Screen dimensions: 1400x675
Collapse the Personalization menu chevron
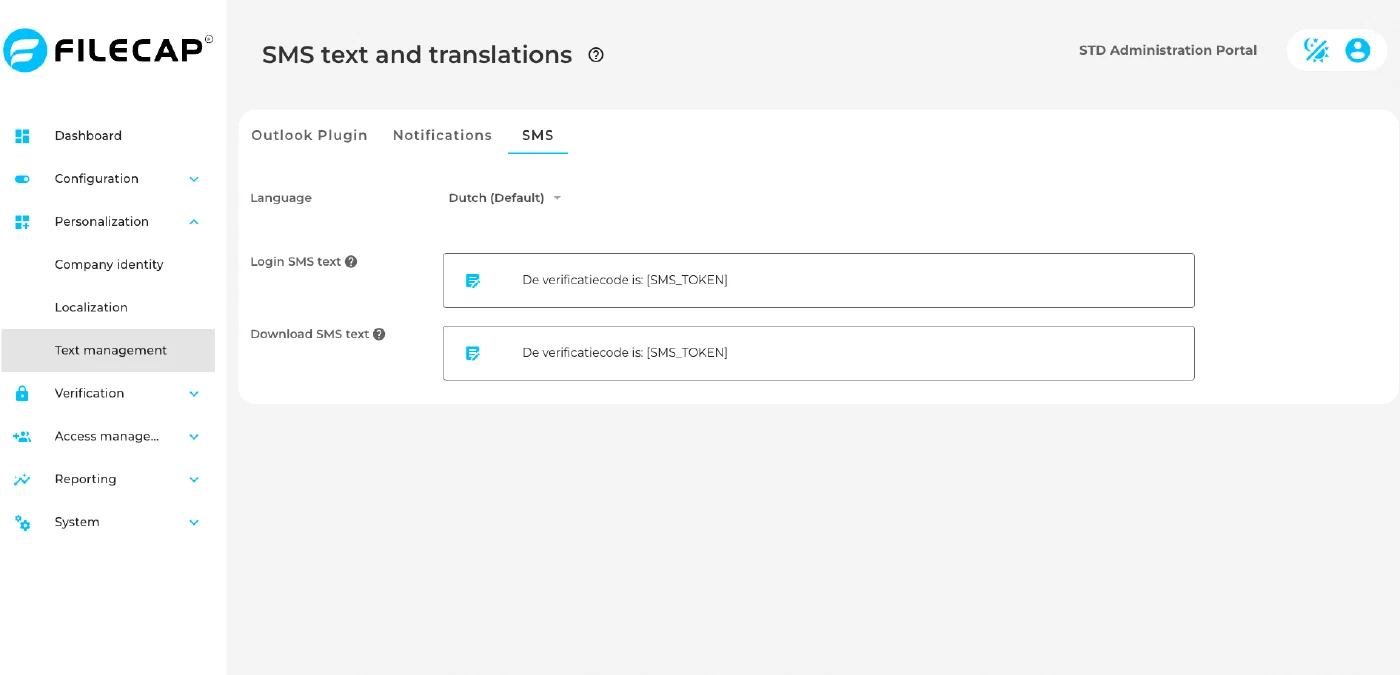[194, 222]
